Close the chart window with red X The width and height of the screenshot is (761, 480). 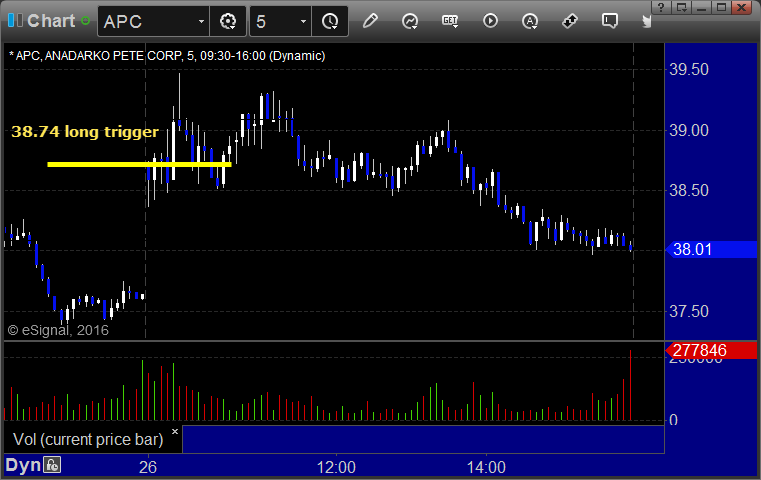click(x=742, y=7)
